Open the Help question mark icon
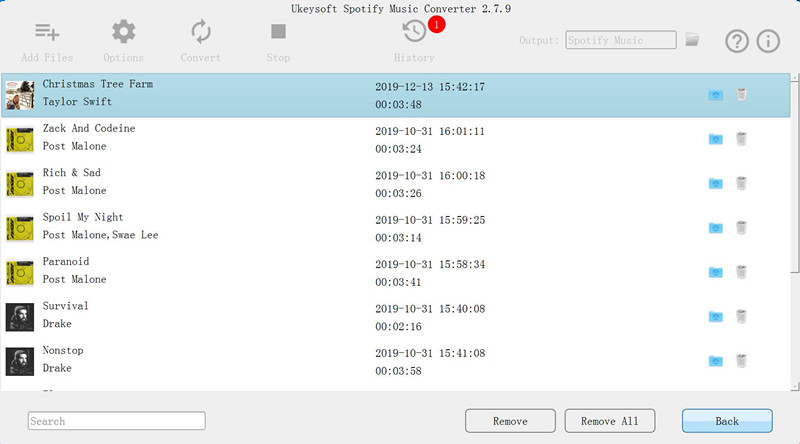800x444 pixels. point(737,41)
